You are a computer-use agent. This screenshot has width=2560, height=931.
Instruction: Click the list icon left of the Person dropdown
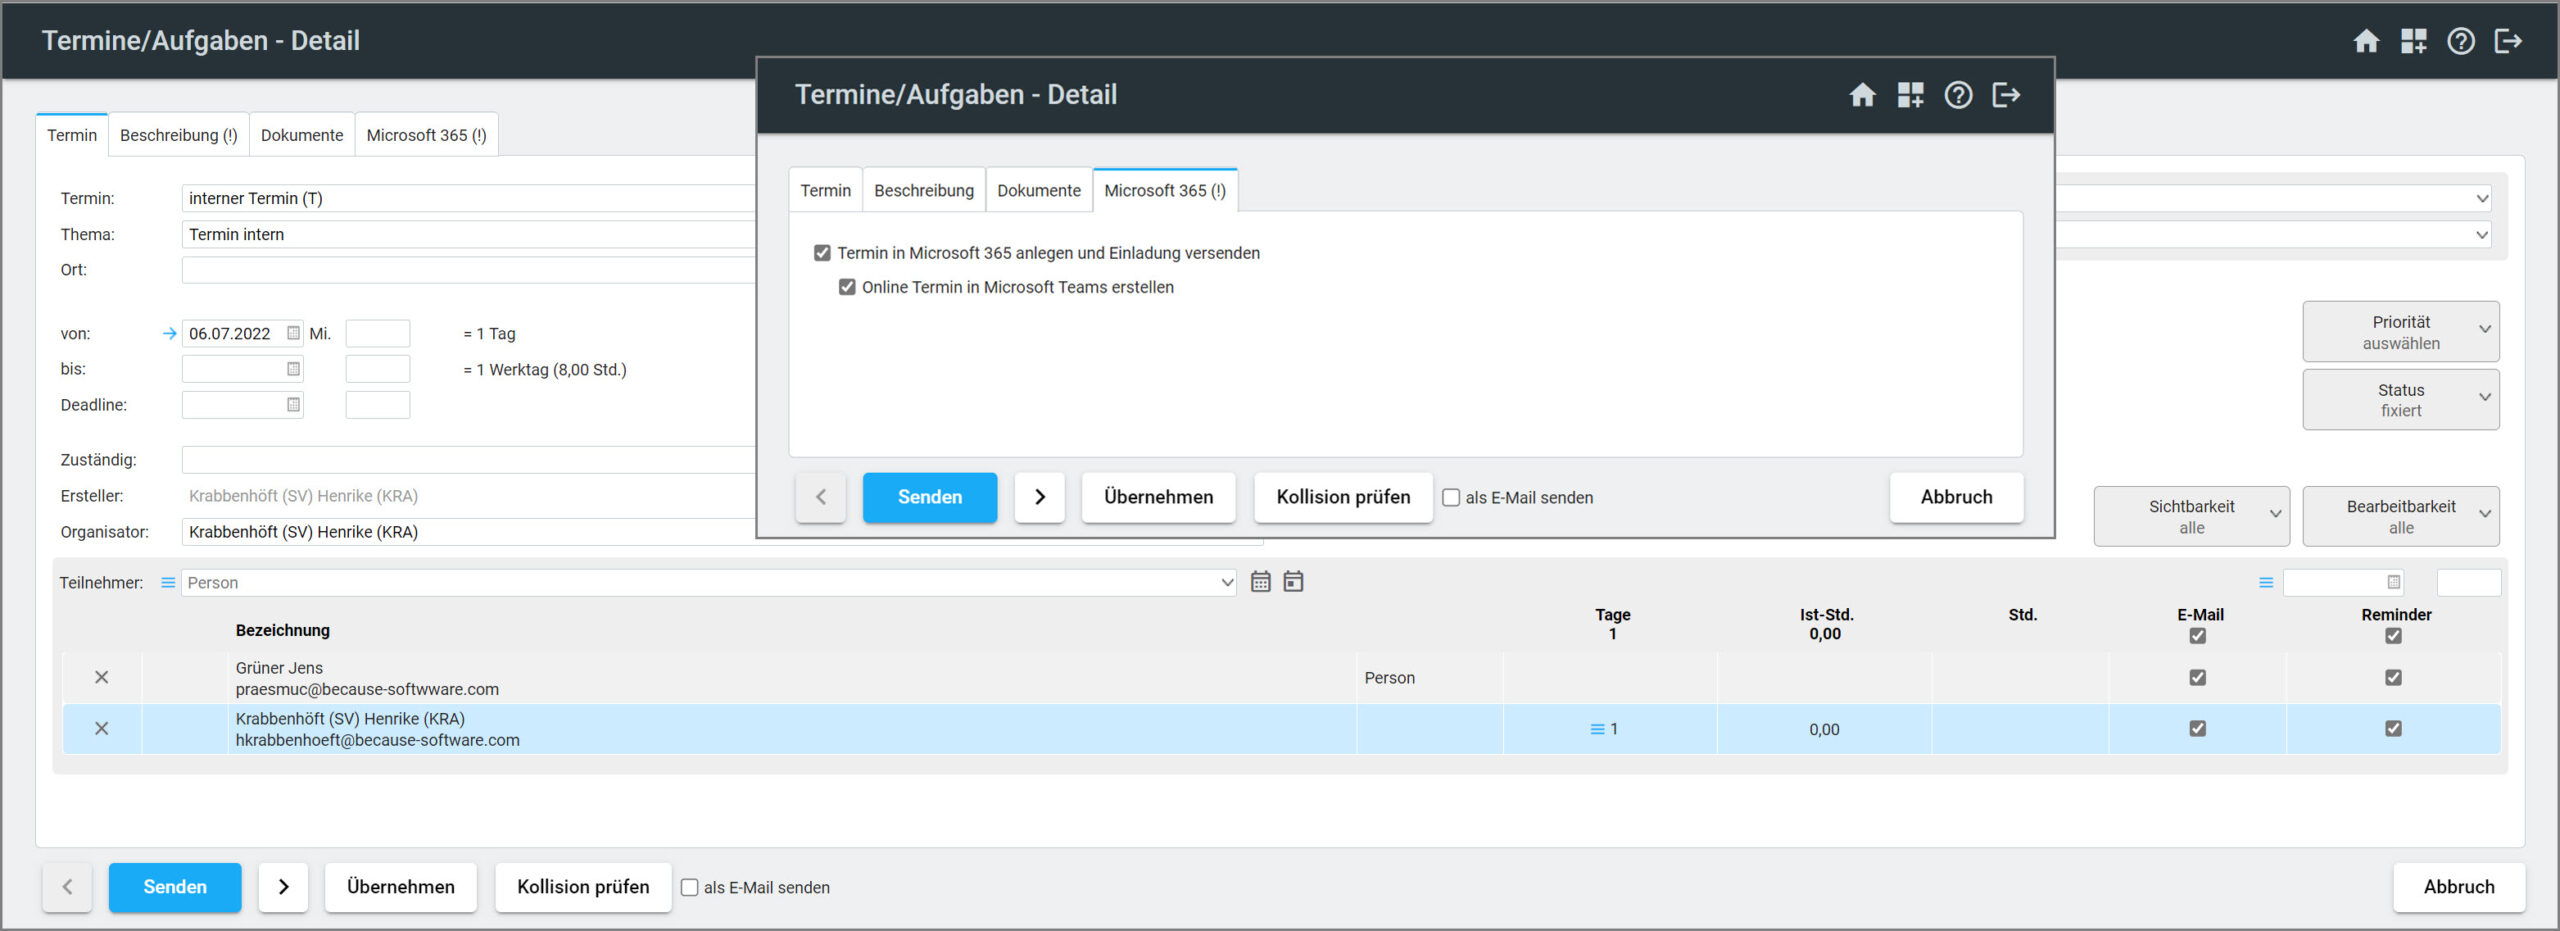[x=168, y=582]
